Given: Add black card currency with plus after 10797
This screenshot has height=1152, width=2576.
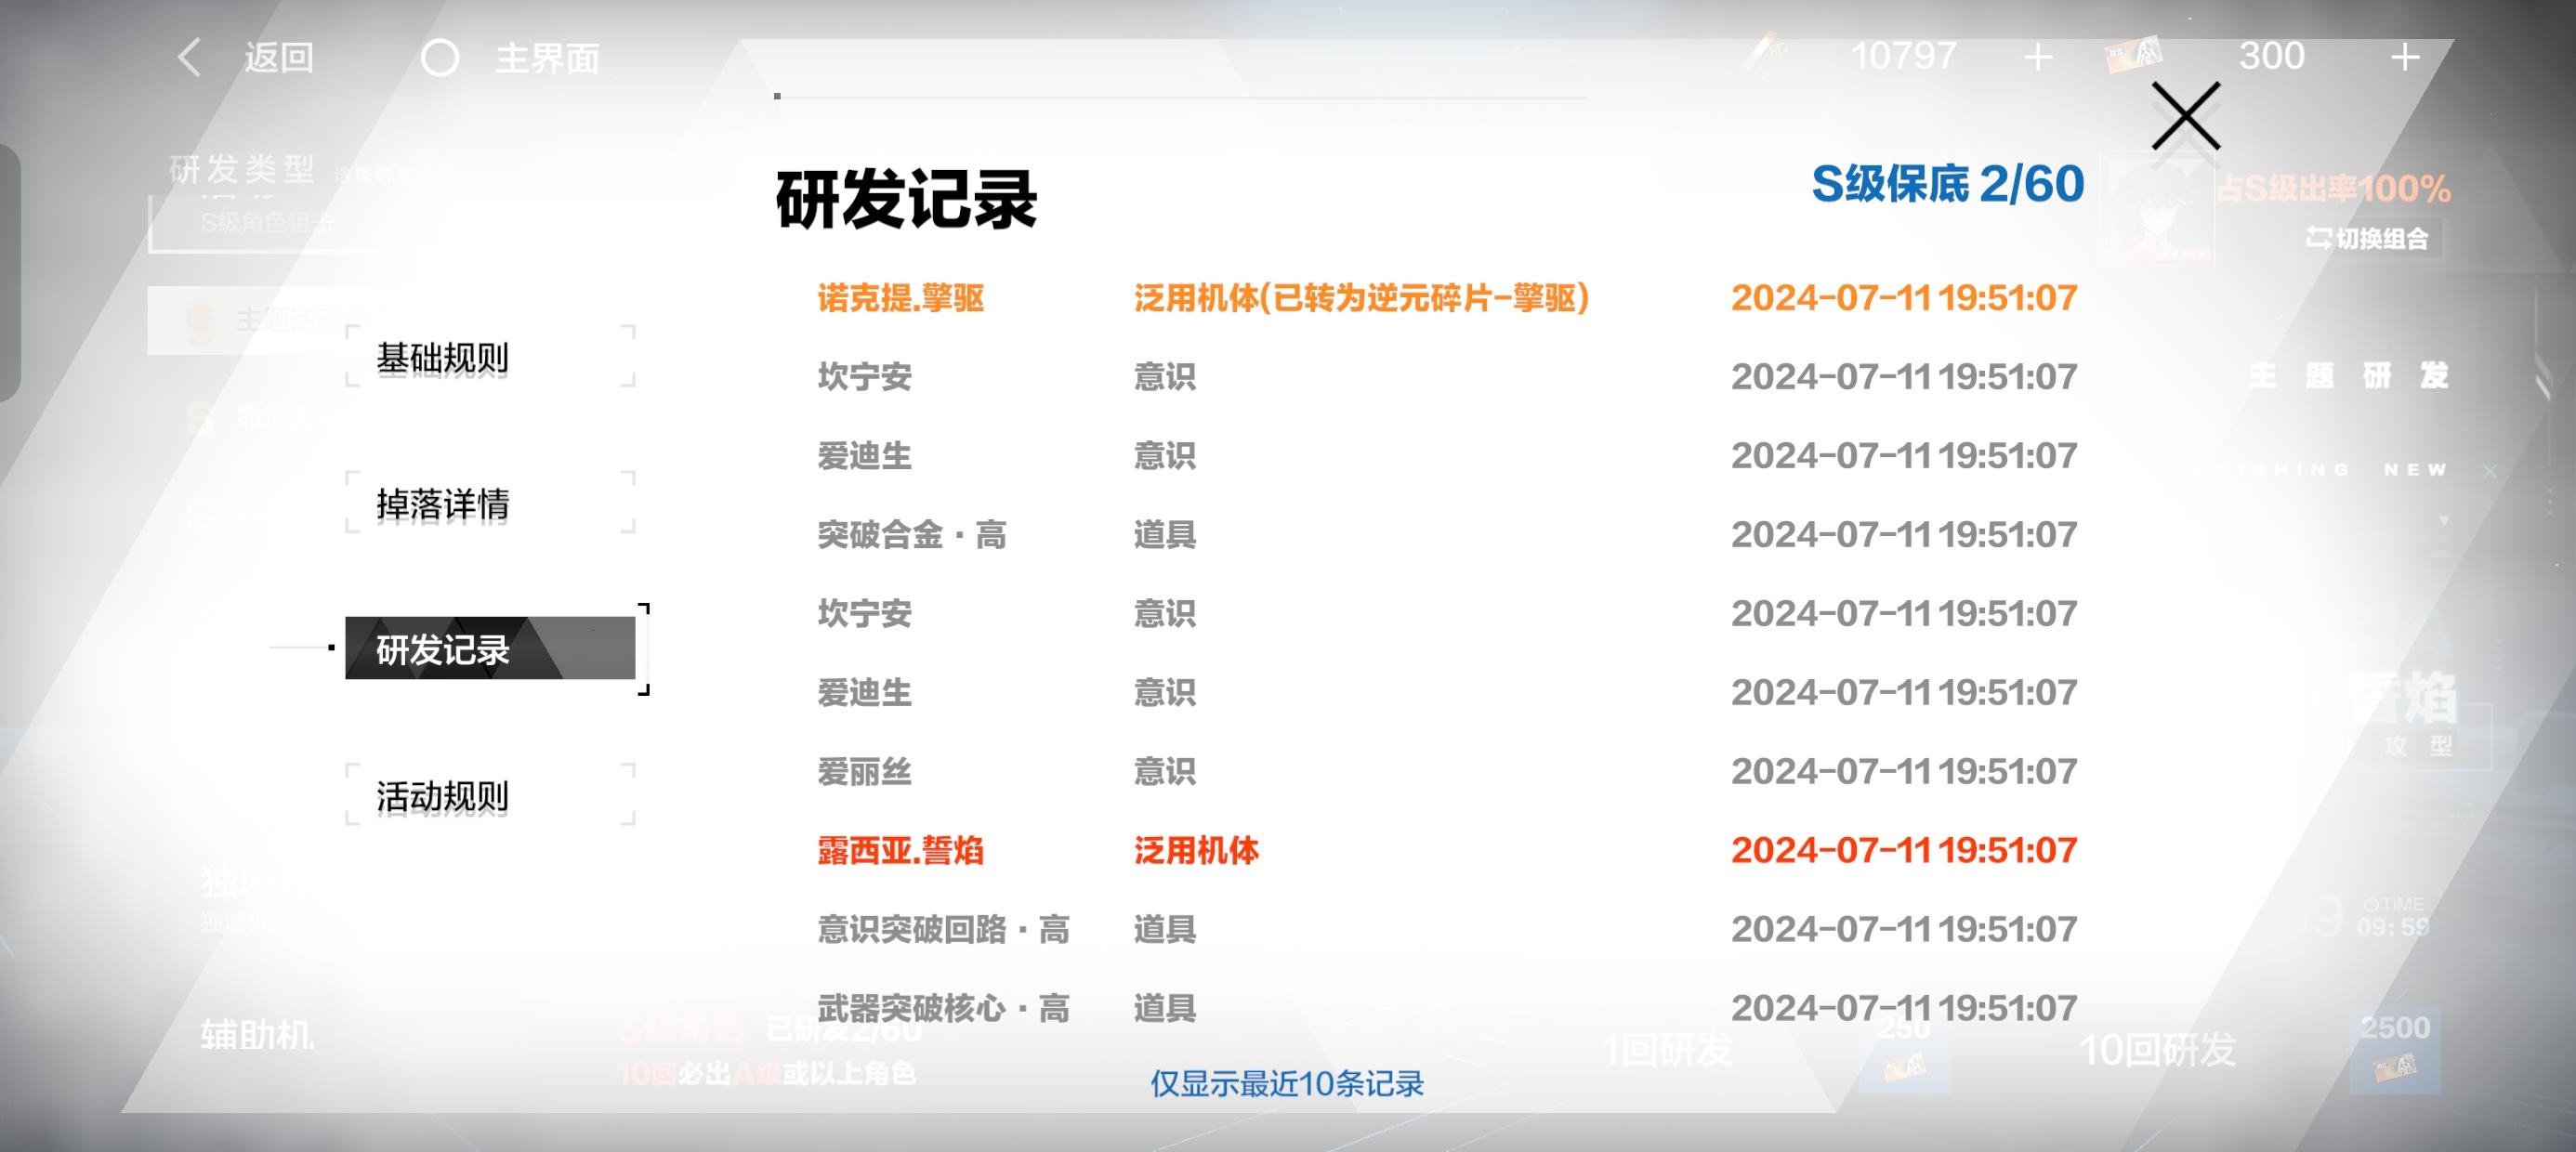Looking at the screenshot, I should [x=2038, y=57].
